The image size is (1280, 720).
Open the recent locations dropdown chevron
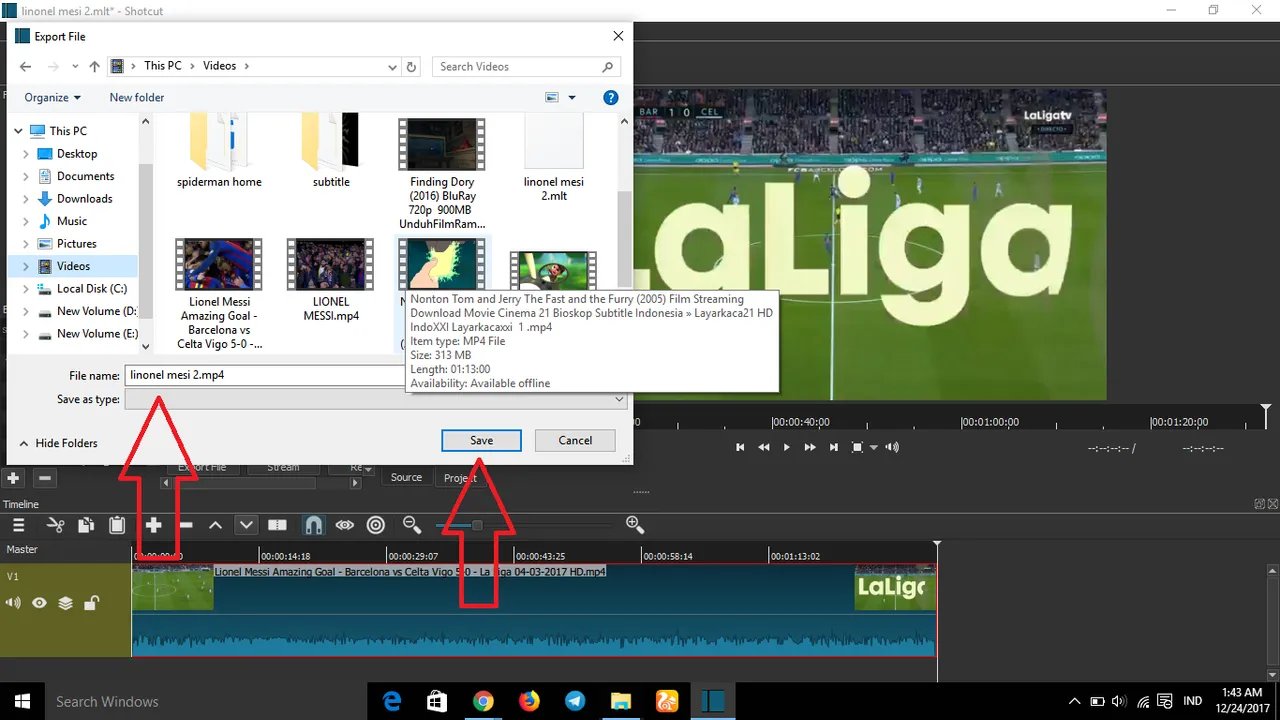point(75,67)
